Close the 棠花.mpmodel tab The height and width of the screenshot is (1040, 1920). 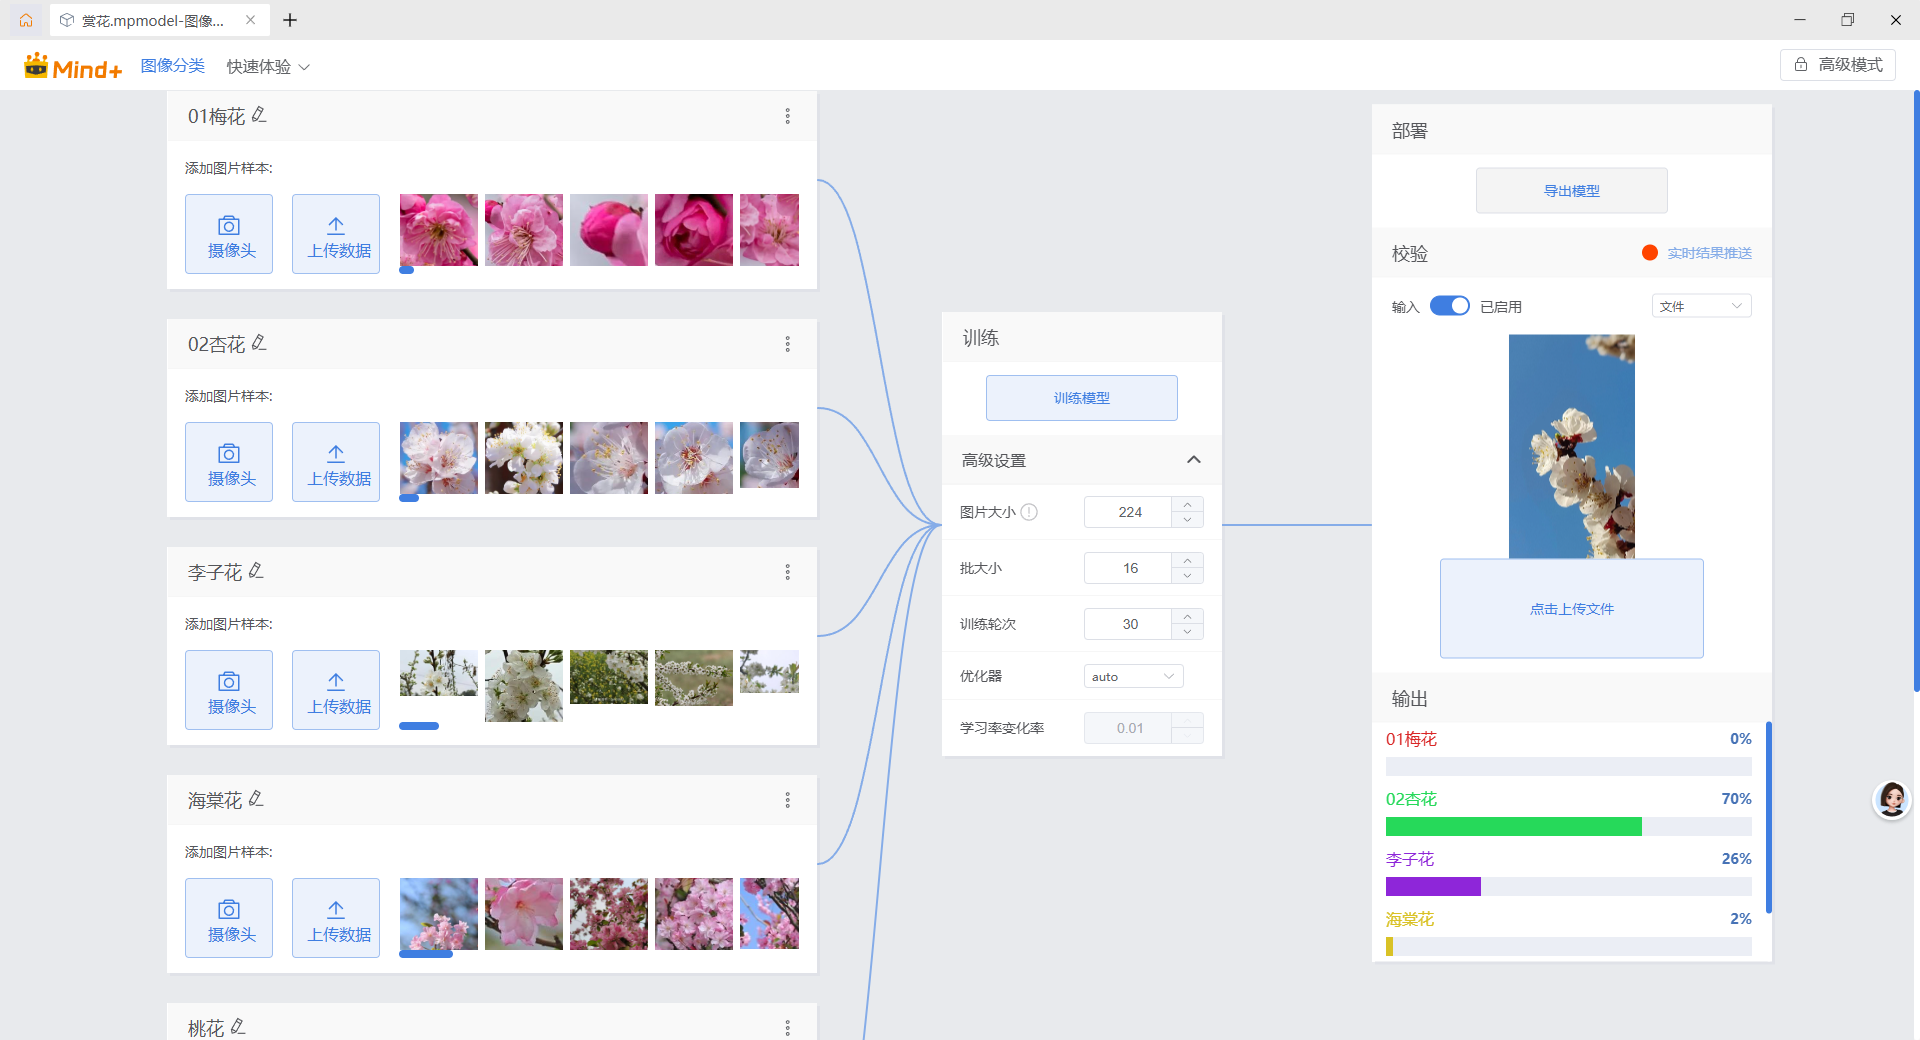pos(251,20)
